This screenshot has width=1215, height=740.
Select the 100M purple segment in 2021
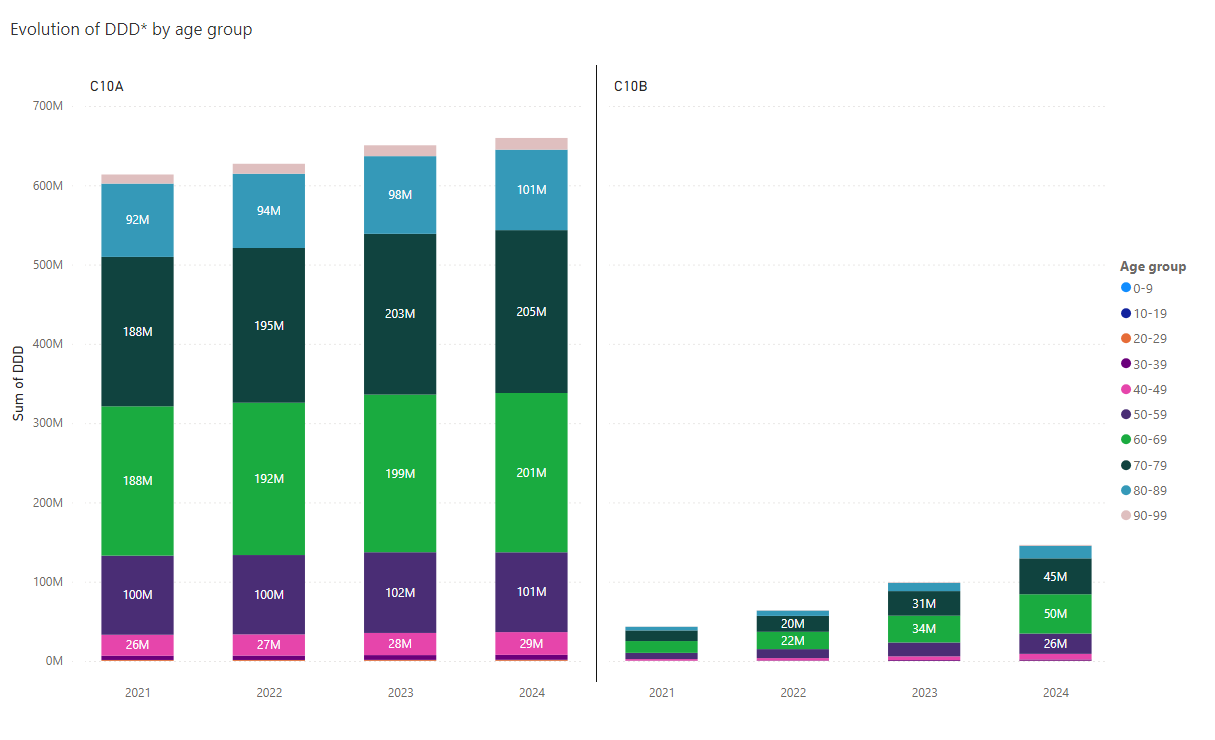point(138,595)
